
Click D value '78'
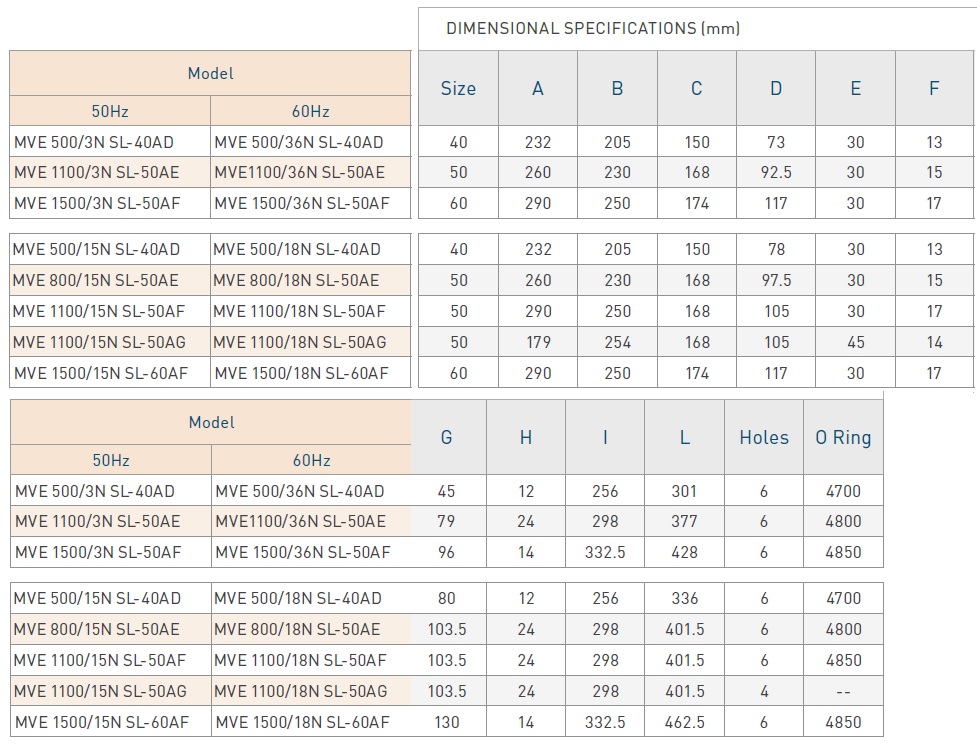click(776, 249)
